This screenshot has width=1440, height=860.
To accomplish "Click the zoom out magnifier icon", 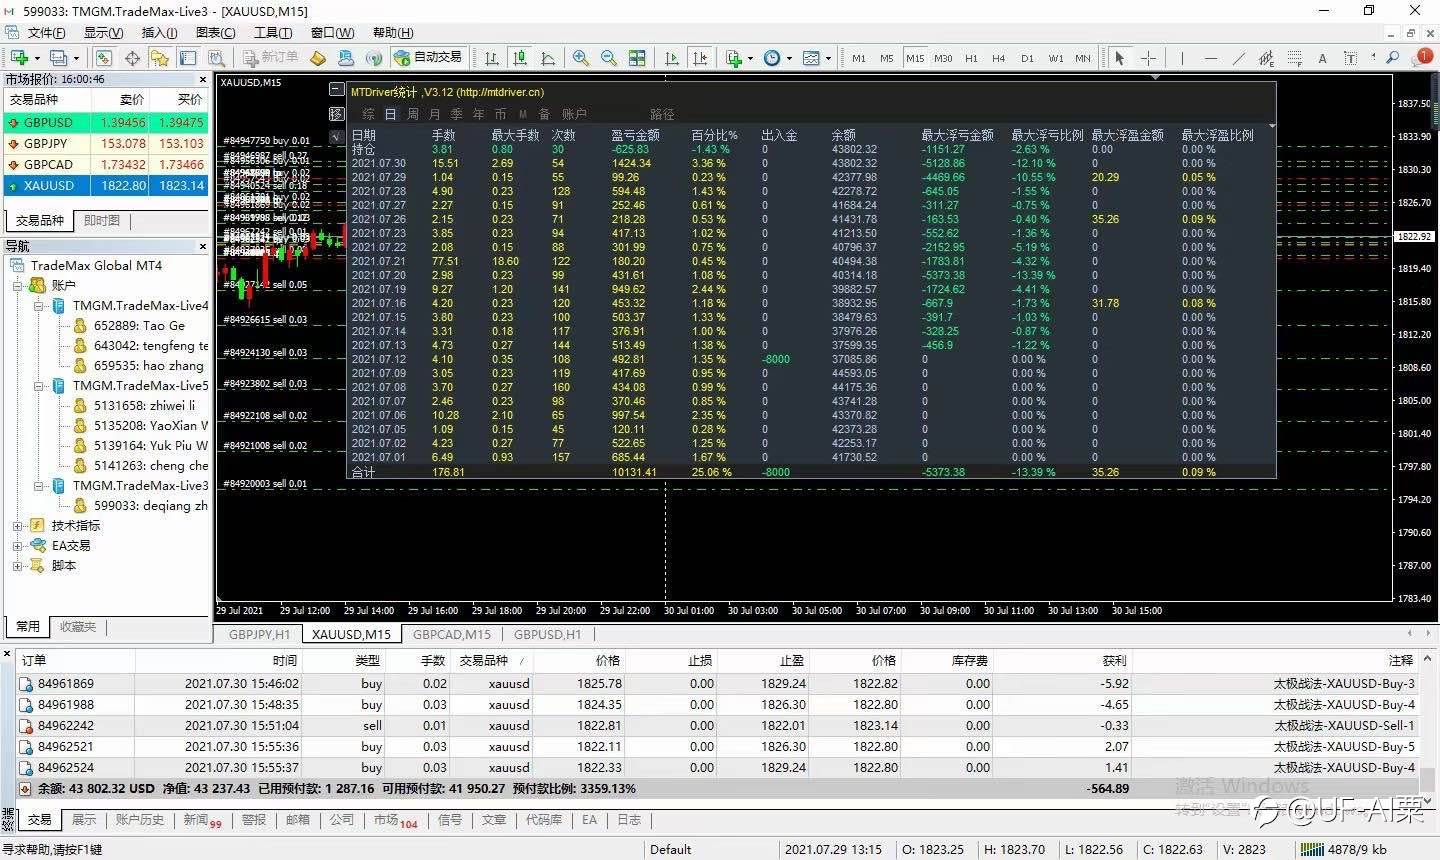I will tap(608, 58).
